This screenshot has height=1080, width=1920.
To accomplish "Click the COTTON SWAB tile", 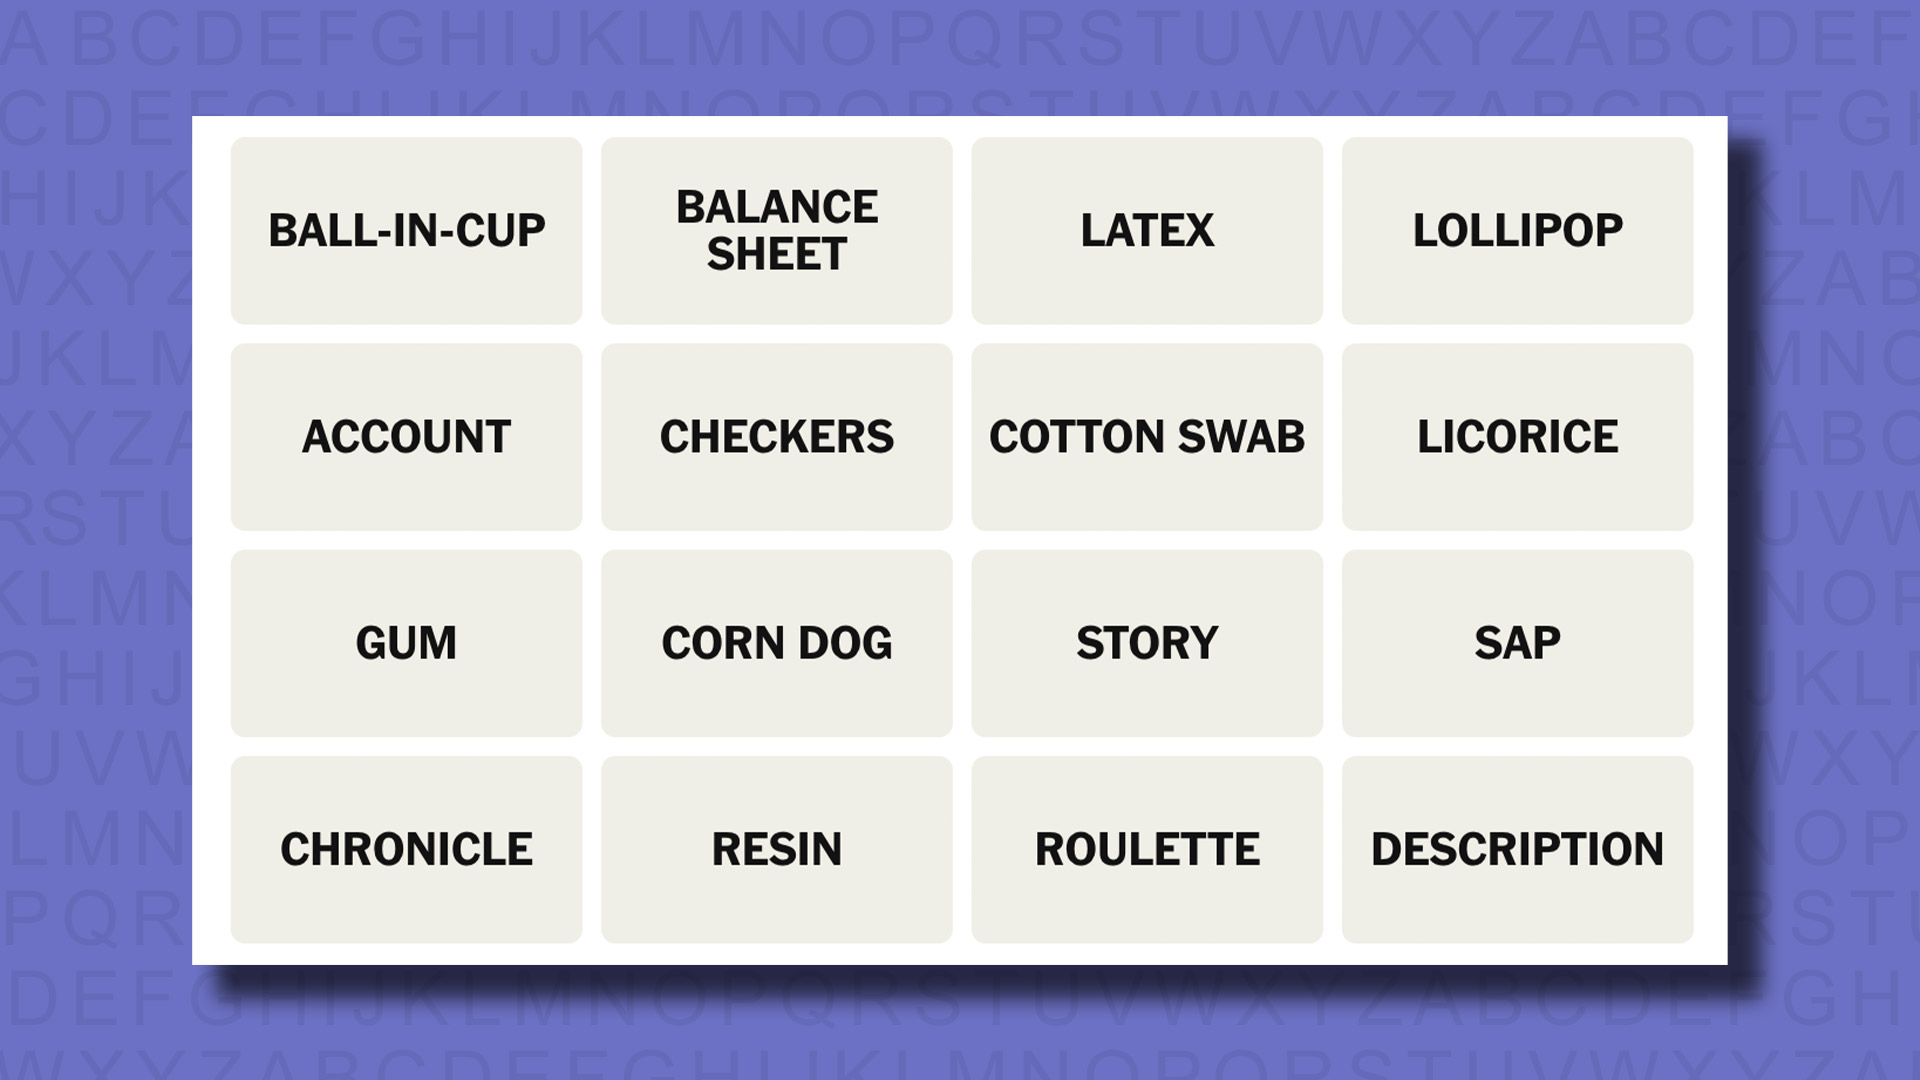I will 1146,435.
